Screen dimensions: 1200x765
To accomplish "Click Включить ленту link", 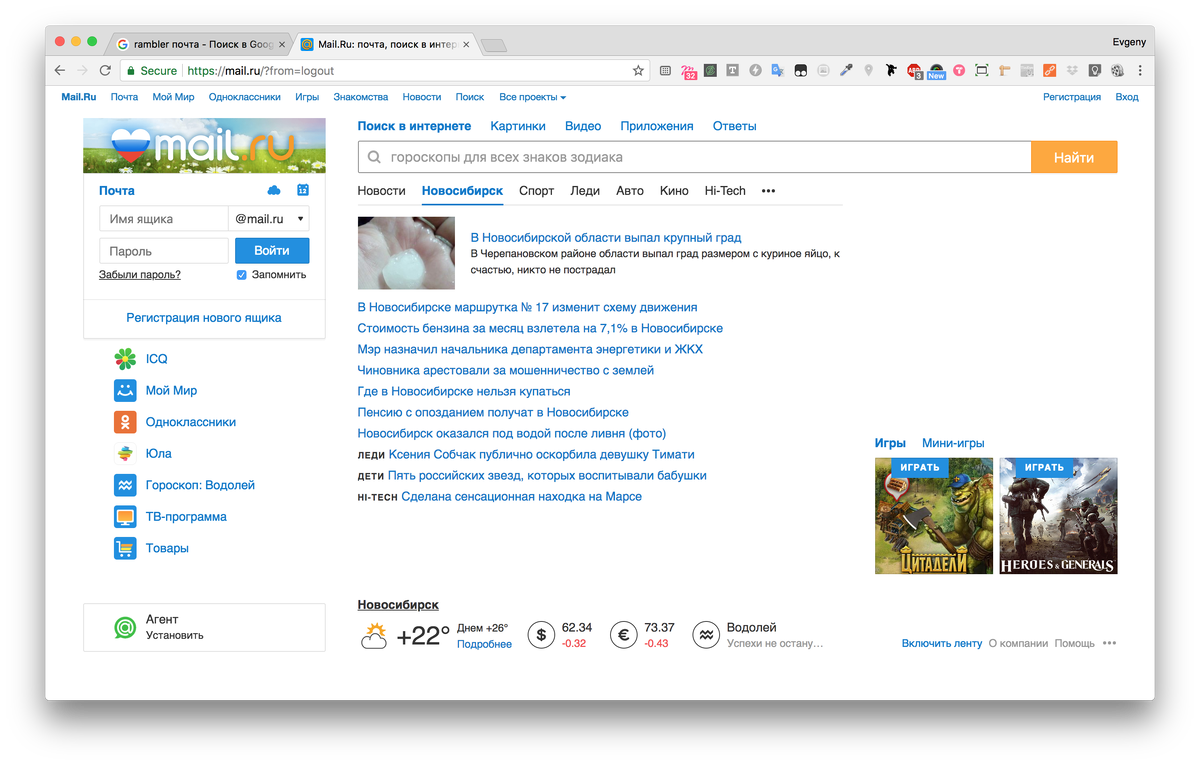I will click(x=942, y=643).
